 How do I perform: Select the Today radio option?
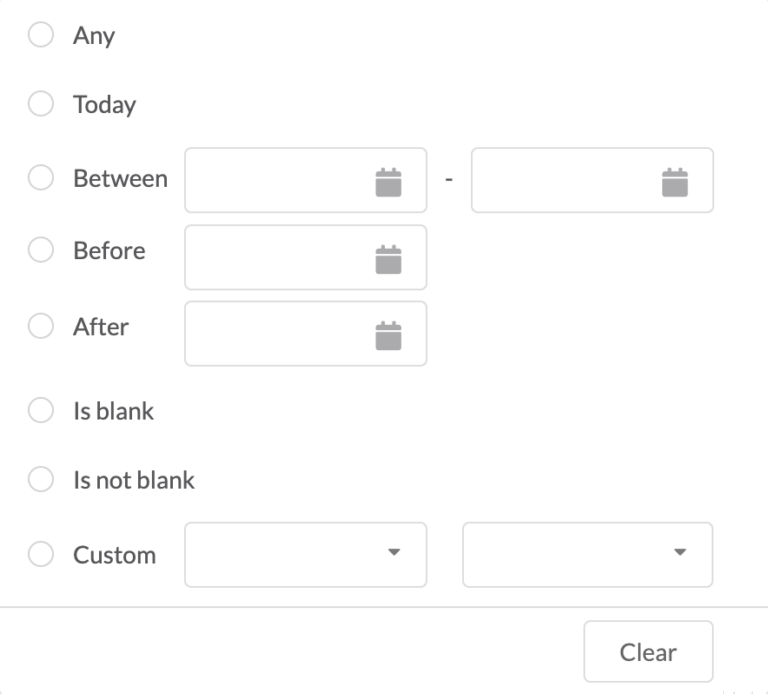coord(41,103)
